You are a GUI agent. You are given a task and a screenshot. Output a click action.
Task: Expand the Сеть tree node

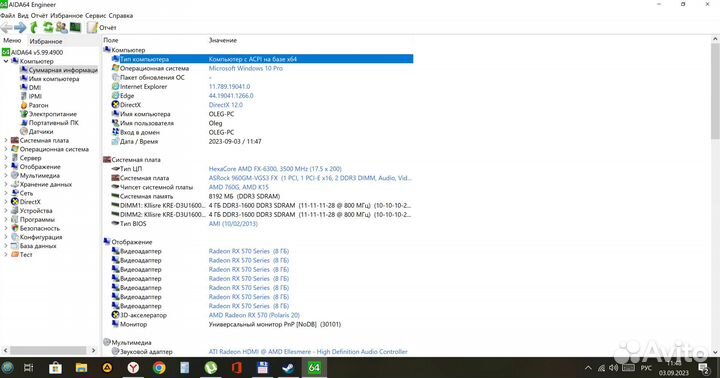coord(6,193)
